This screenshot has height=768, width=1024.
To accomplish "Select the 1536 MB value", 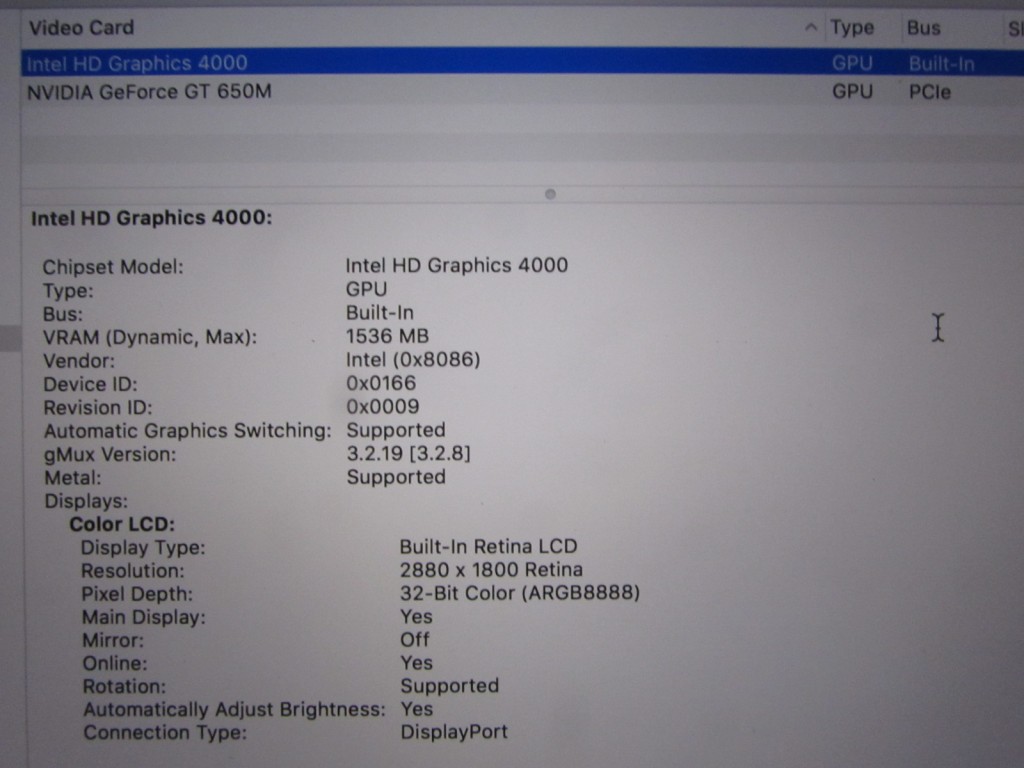I will tap(387, 336).
